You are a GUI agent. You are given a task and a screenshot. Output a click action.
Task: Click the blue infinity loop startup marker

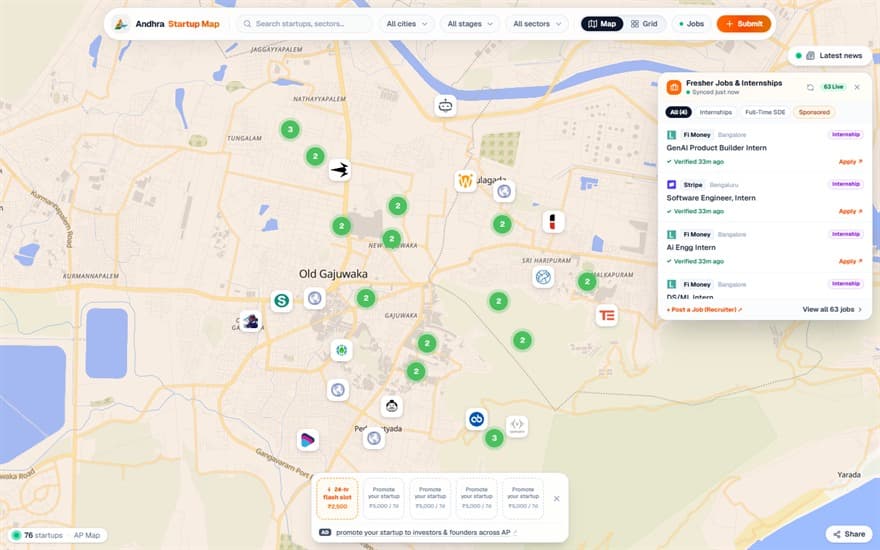[476, 419]
